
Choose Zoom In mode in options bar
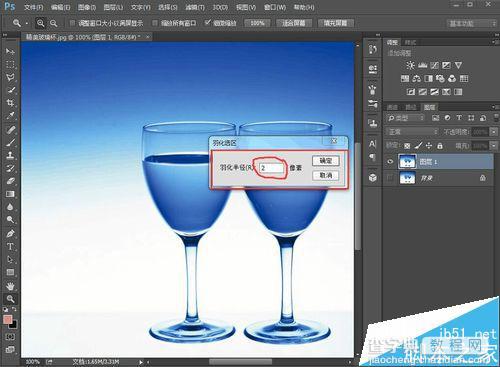[40, 23]
